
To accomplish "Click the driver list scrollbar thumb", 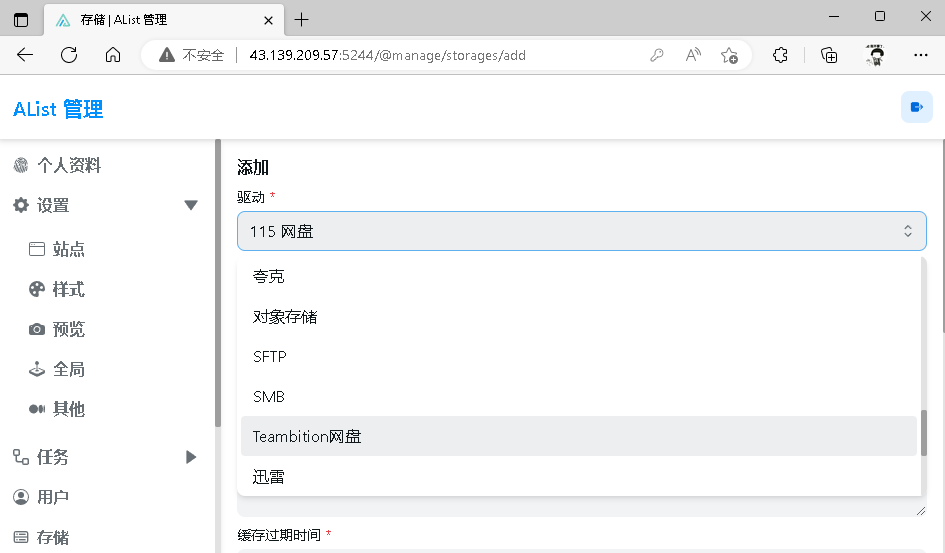I will 924,432.
